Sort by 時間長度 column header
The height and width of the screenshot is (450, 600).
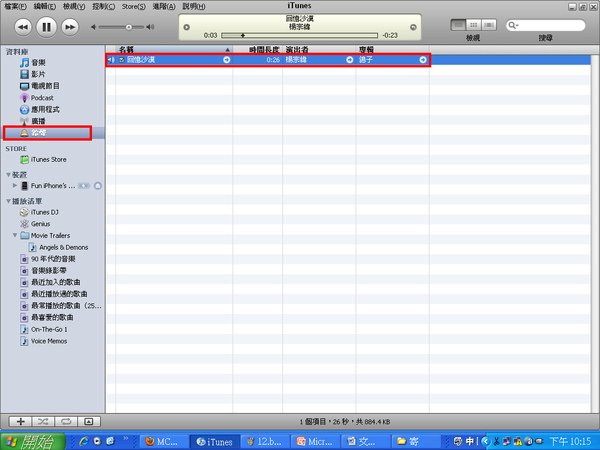(x=258, y=50)
